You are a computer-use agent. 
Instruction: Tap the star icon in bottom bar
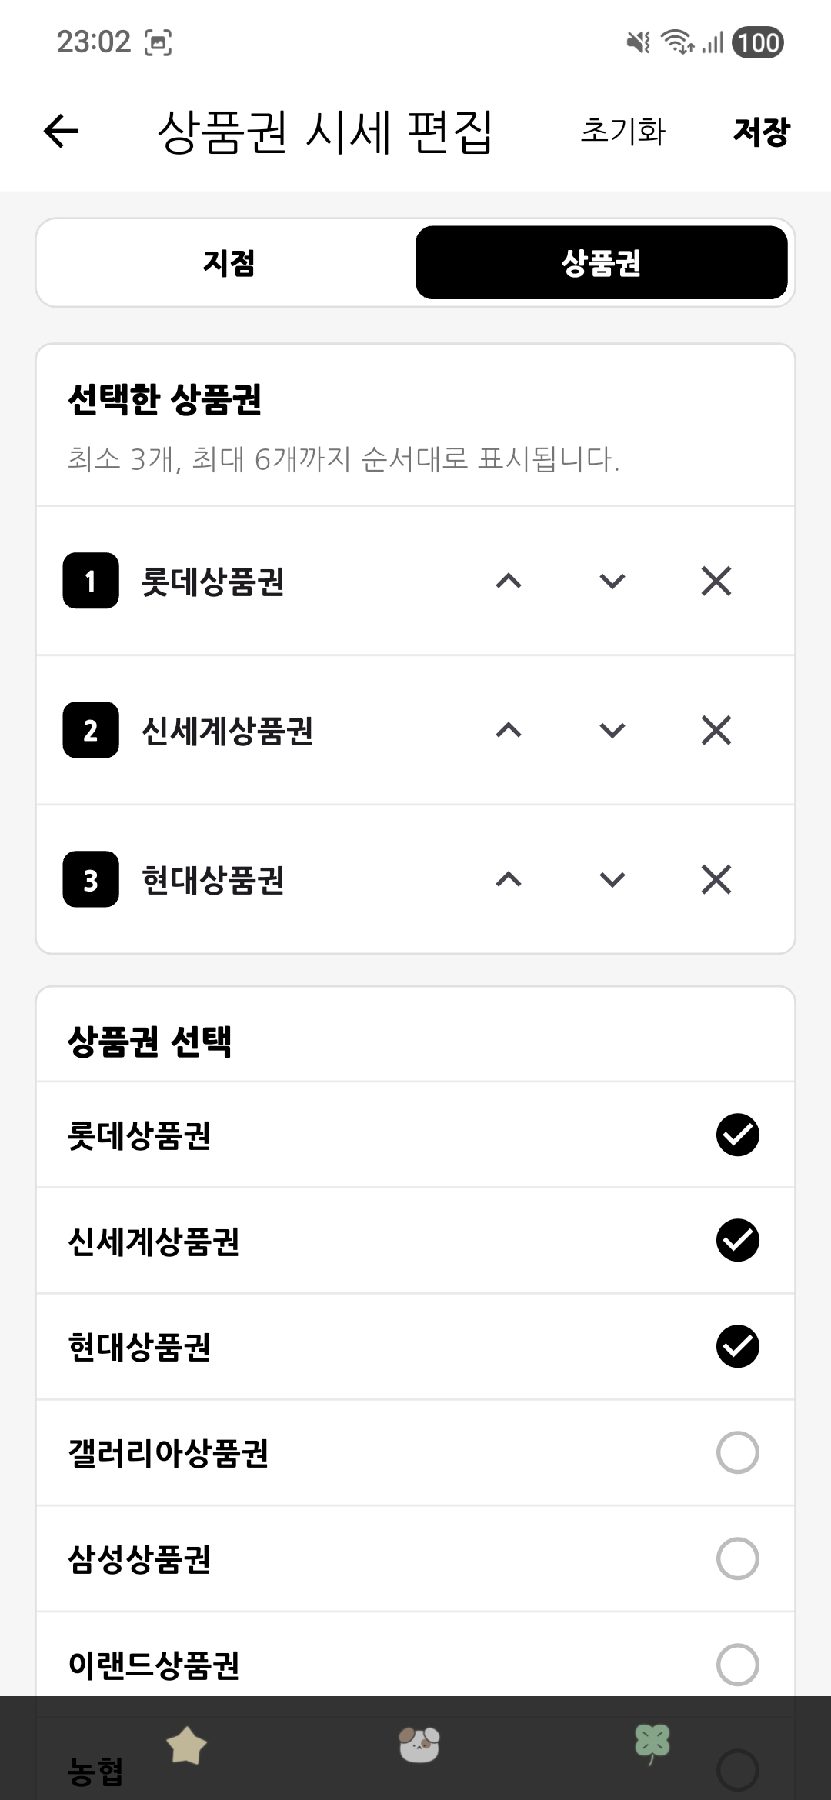pyautogui.click(x=186, y=1746)
